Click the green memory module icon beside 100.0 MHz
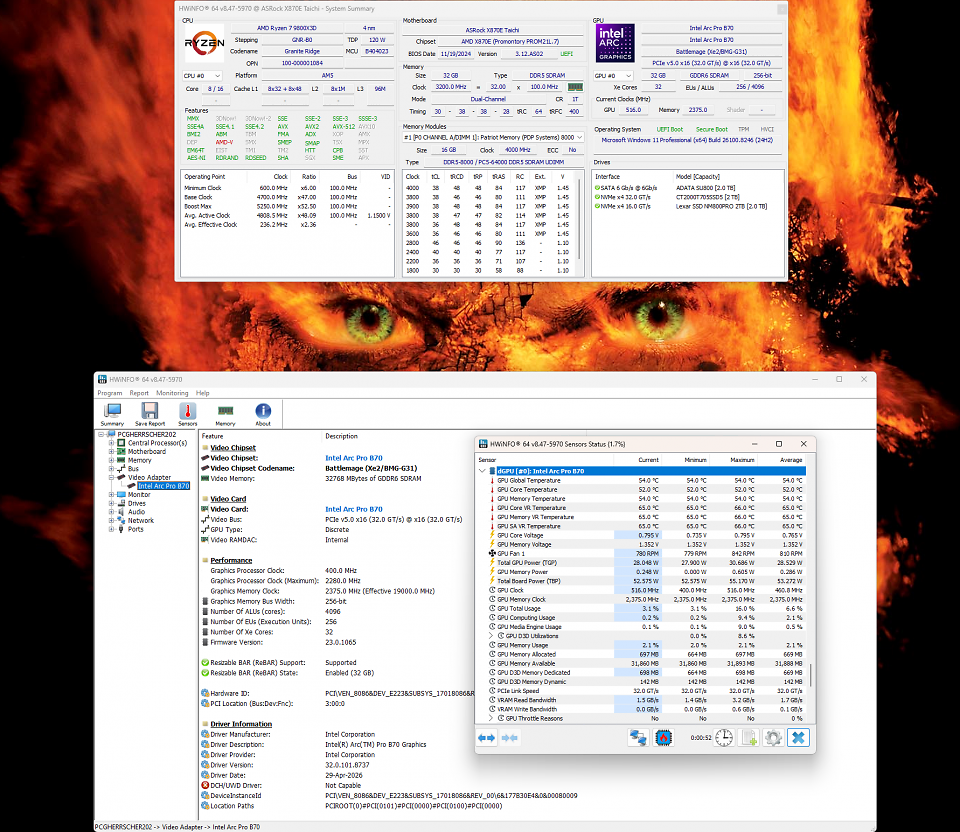Screen dimensions: 960x832 click(x=576, y=87)
